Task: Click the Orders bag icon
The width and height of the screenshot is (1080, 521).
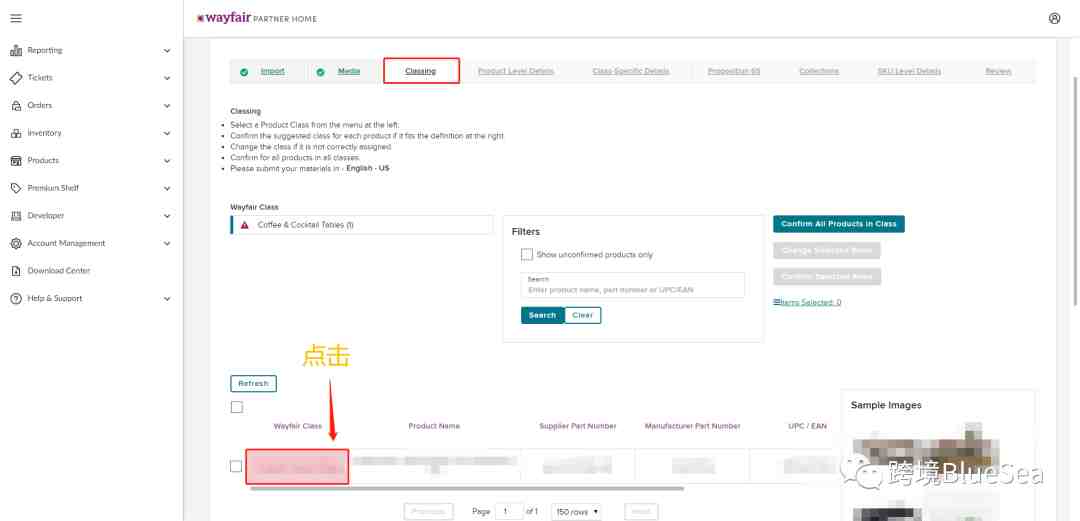Action: coord(16,105)
